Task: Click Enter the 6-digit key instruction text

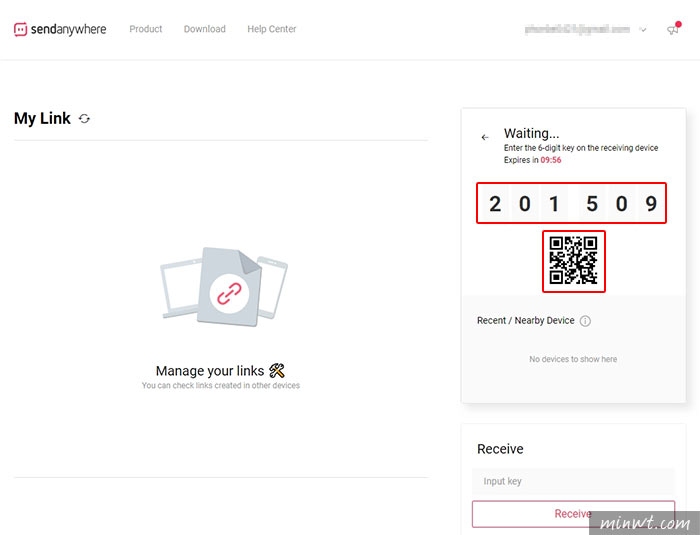Action: [581, 148]
